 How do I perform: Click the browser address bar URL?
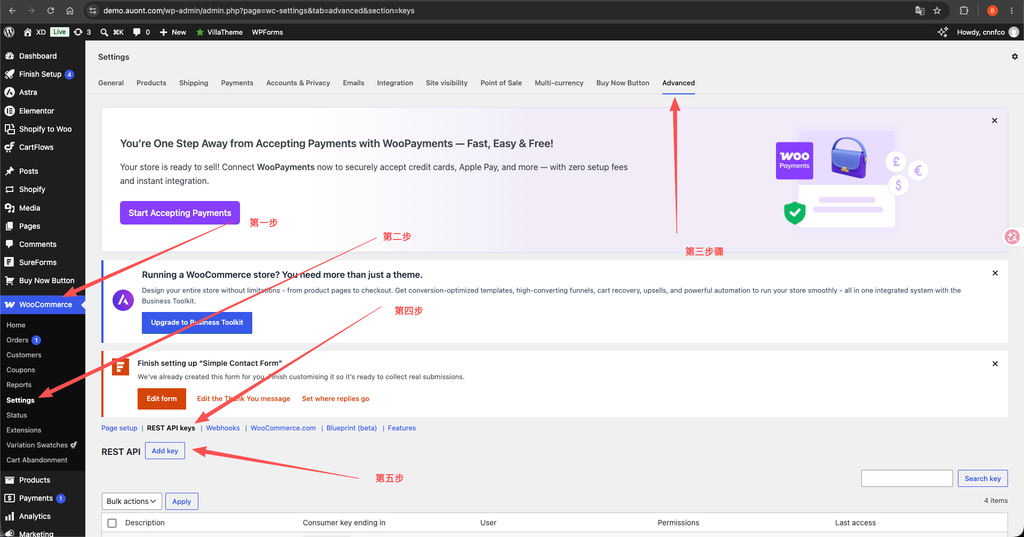[259, 10]
